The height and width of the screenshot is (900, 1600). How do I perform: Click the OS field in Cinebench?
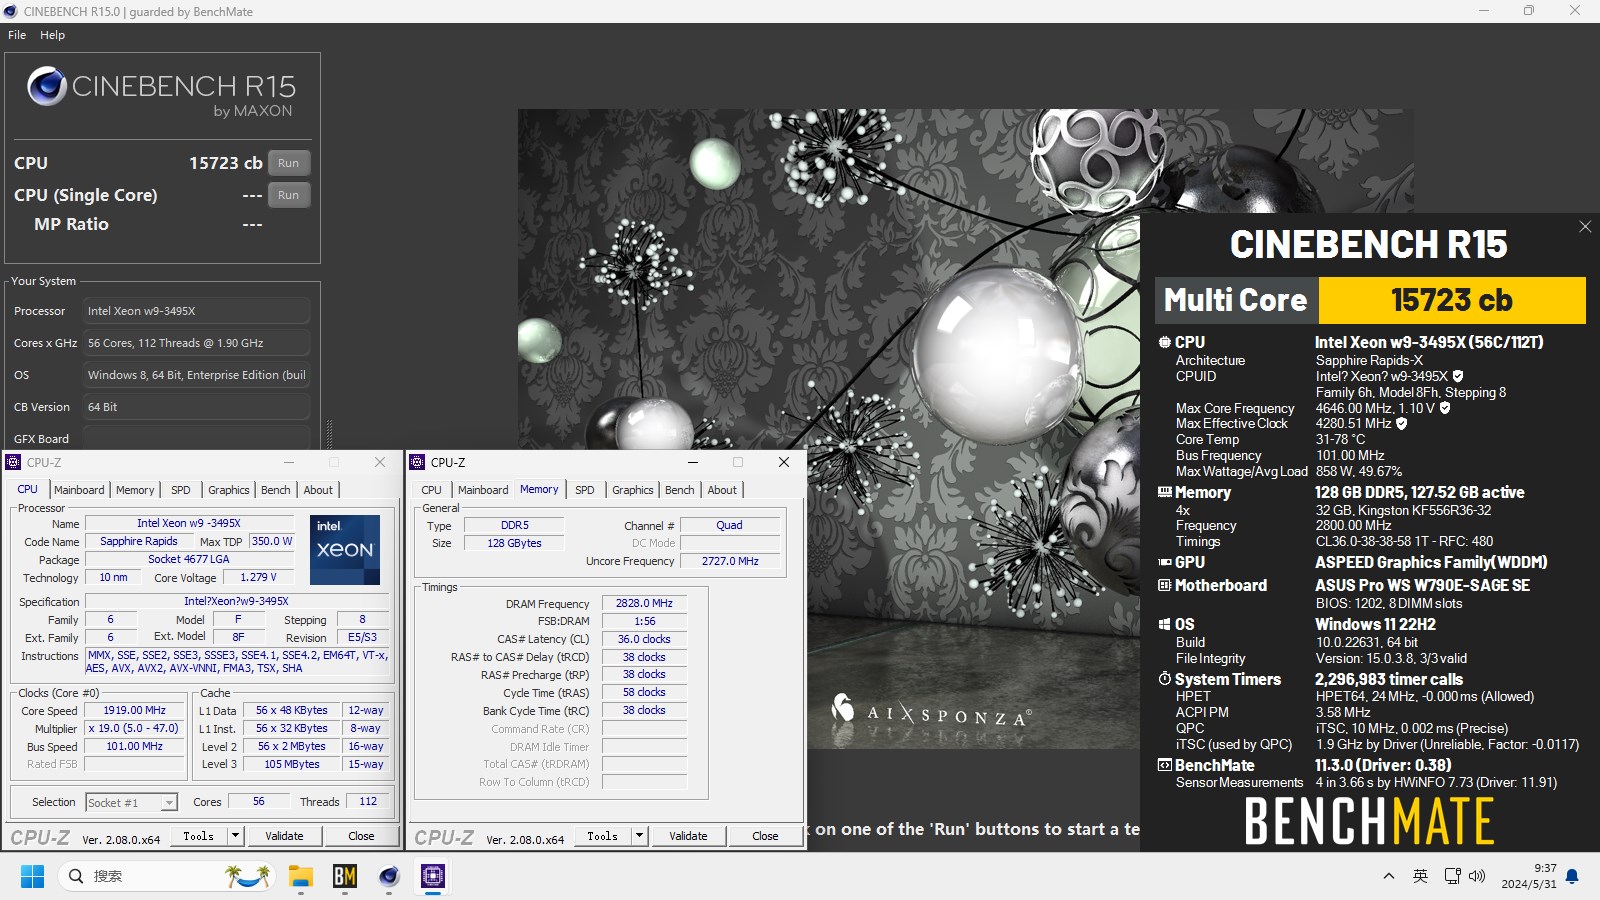click(x=196, y=375)
